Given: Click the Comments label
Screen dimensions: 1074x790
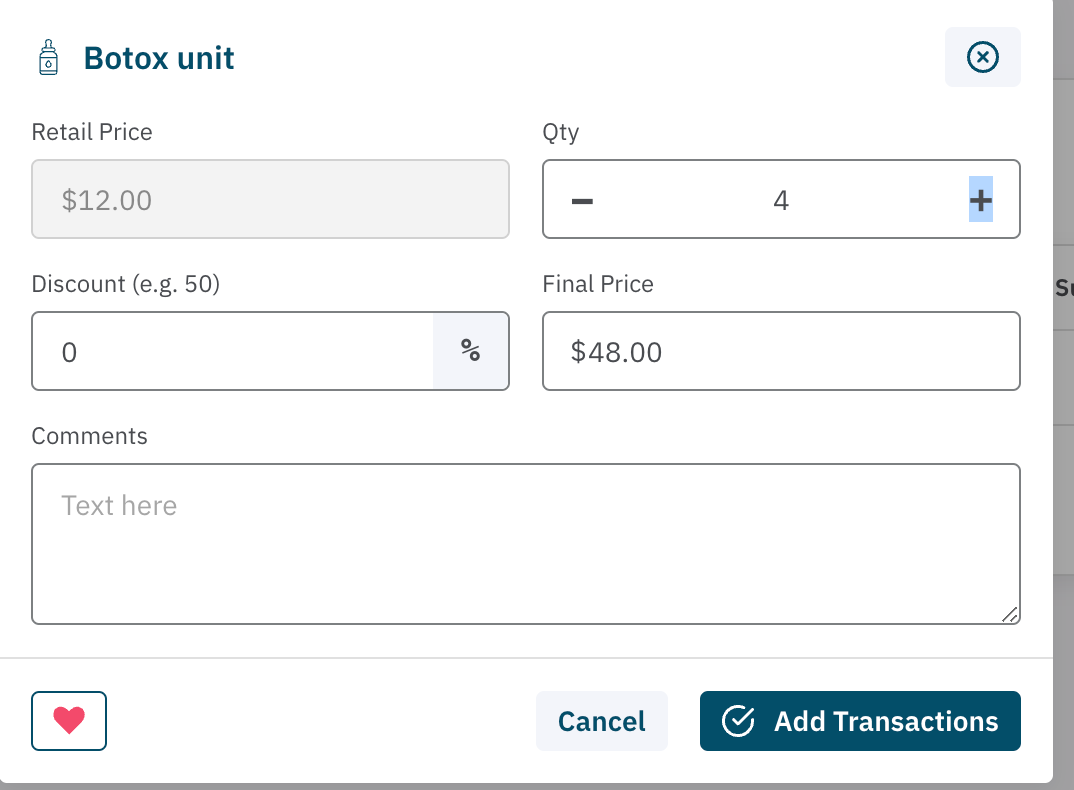Looking at the screenshot, I should 89,436.
